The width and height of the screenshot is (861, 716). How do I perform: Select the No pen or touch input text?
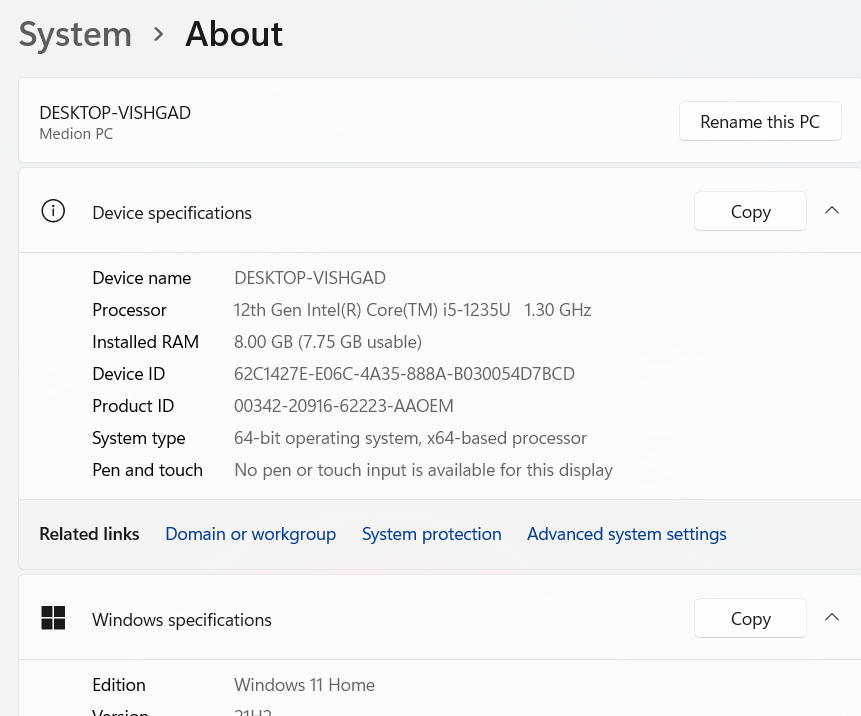(423, 470)
